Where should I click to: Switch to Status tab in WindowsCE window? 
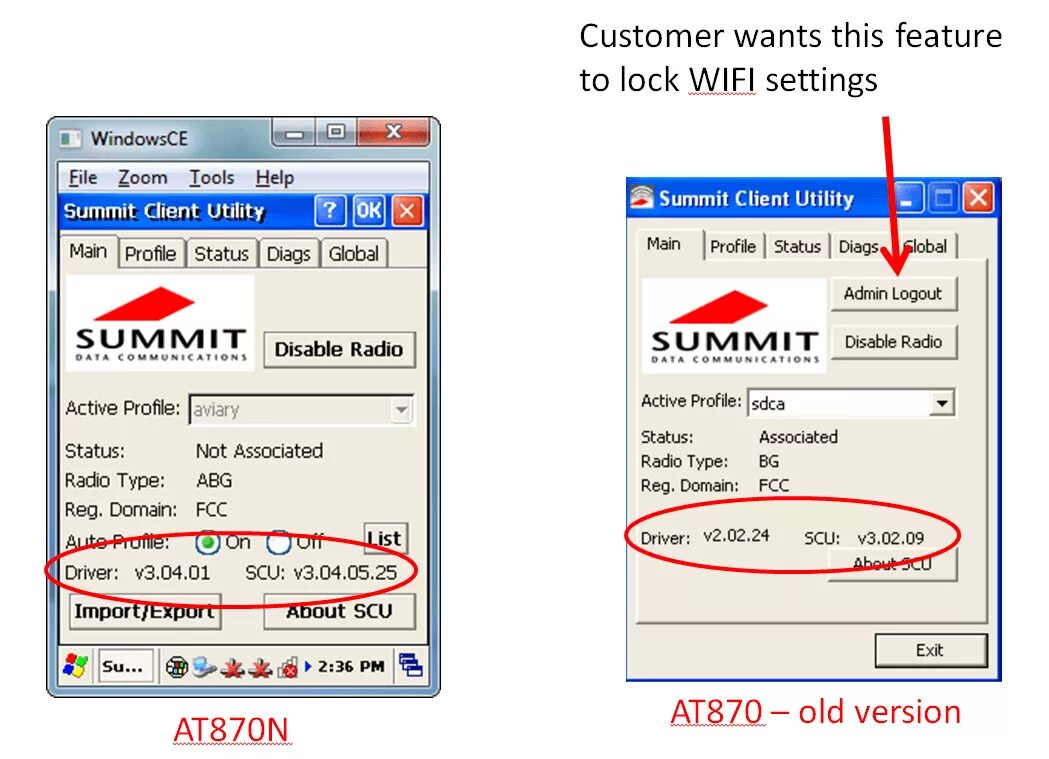pyautogui.click(x=221, y=254)
